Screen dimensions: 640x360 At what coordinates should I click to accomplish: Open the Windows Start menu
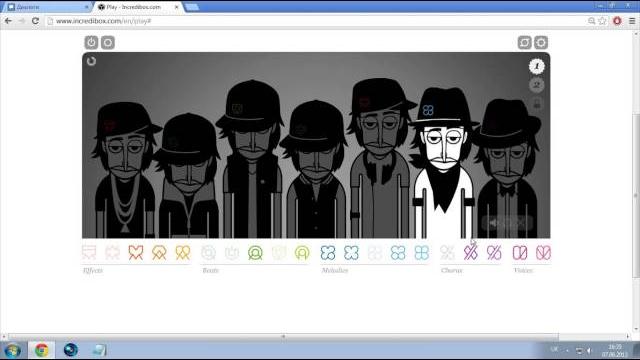click(x=12, y=351)
